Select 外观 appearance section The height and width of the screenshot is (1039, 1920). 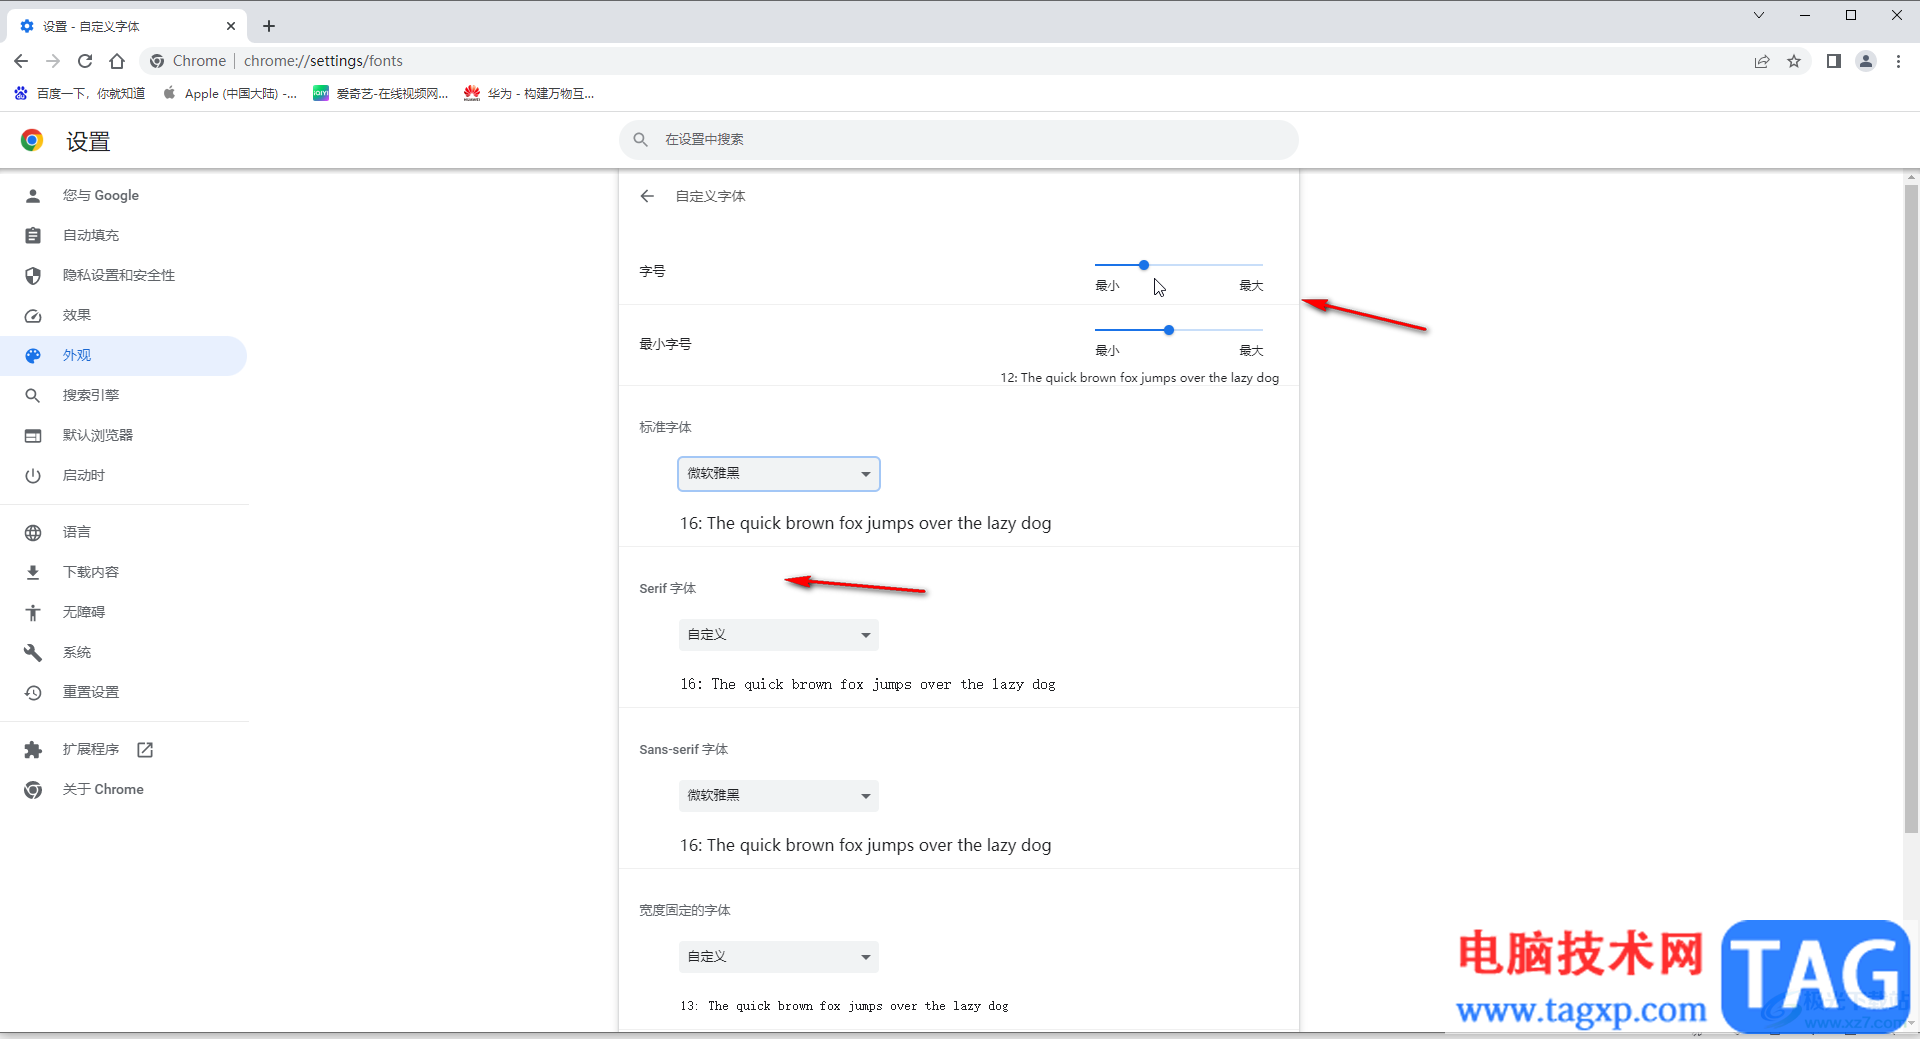124,355
